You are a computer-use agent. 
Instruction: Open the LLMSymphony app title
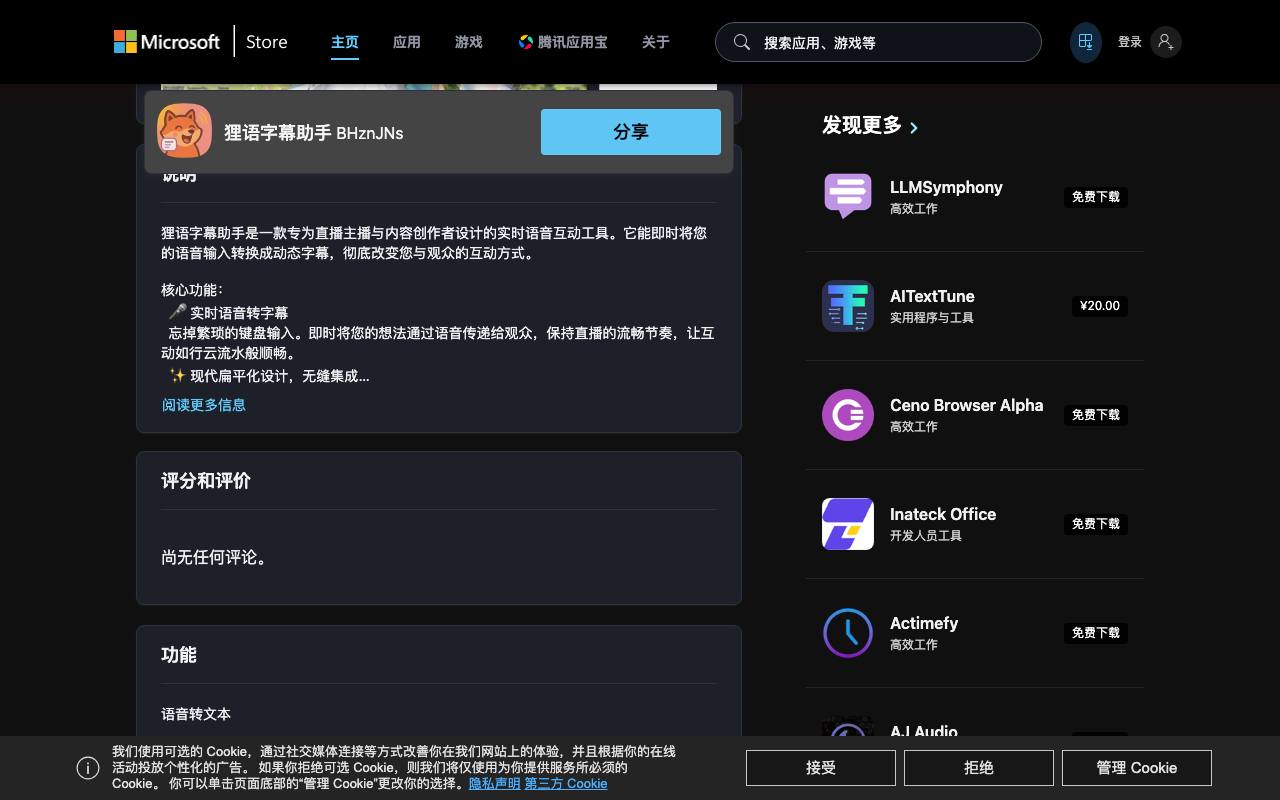click(x=946, y=187)
